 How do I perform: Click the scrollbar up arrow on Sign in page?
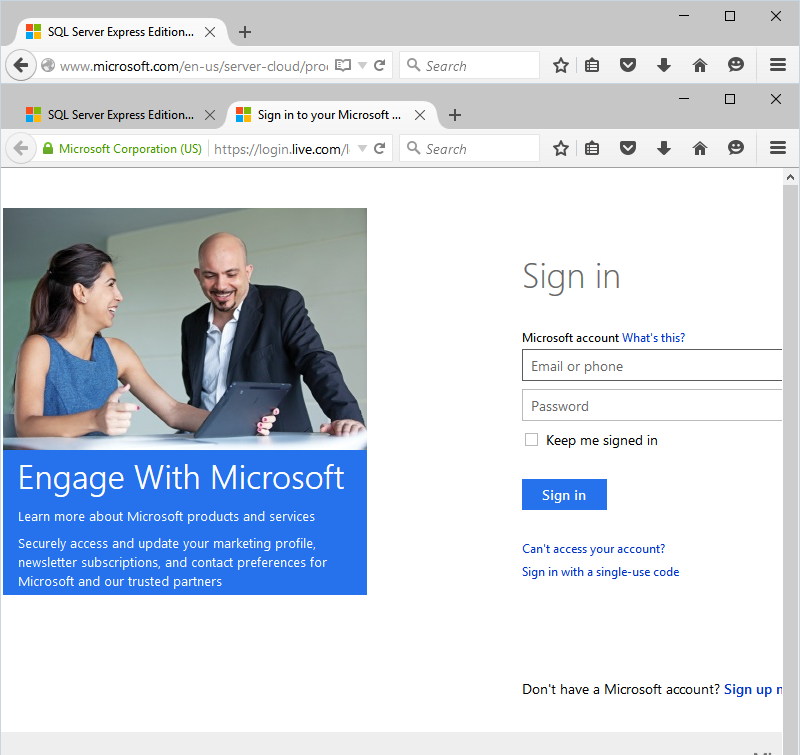click(790, 178)
